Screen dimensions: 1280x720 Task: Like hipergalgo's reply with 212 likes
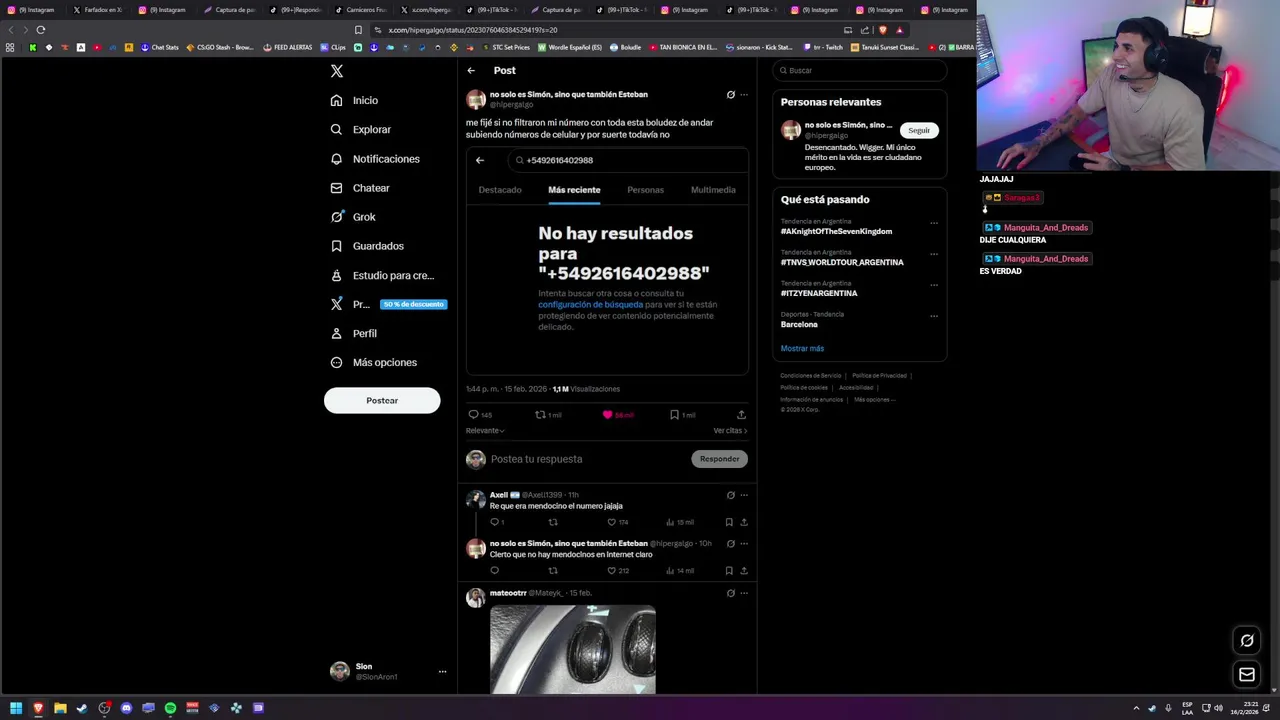pyautogui.click(x=618, y=571)
